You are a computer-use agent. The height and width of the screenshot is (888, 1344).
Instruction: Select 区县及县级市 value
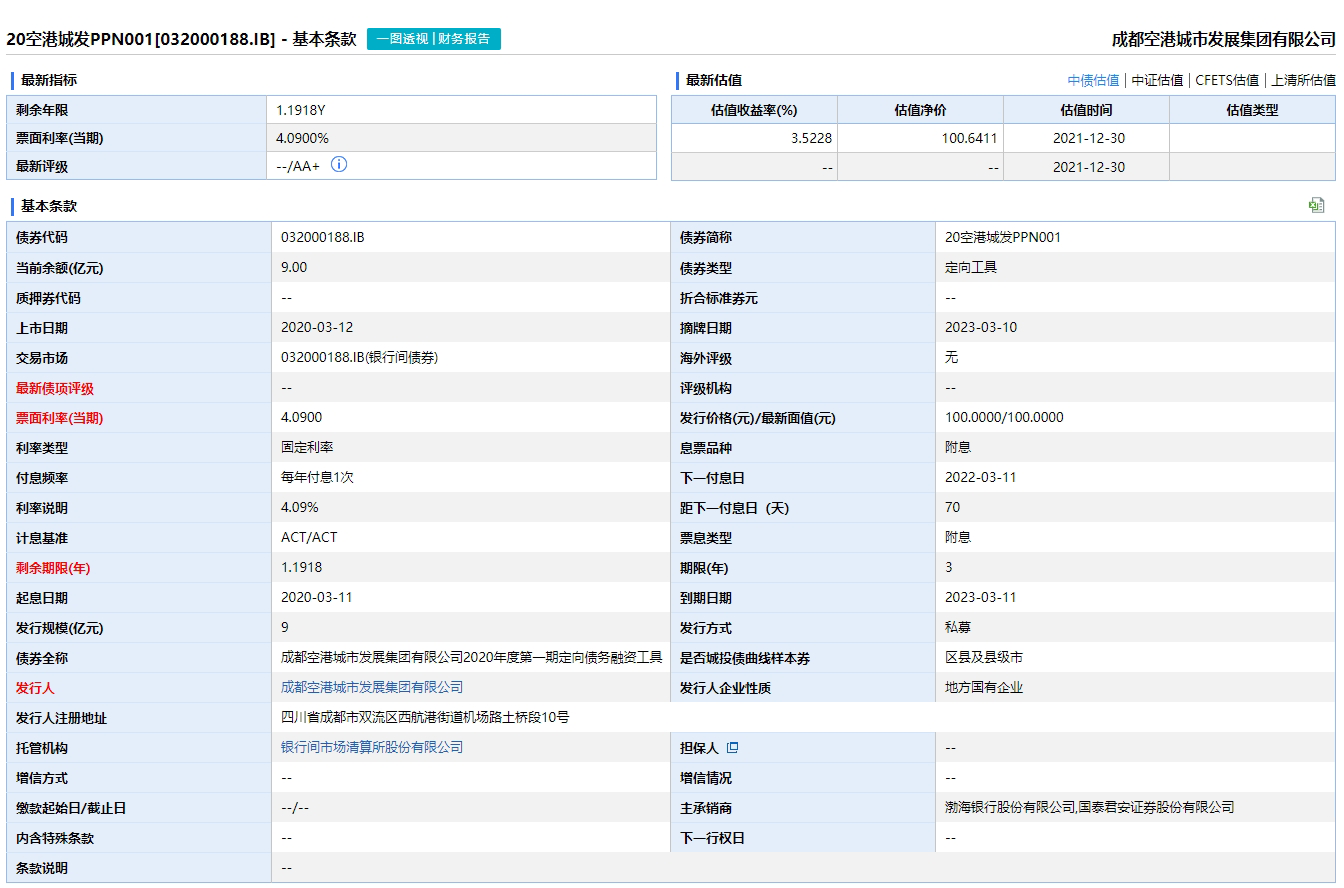(x=984, y=657)
